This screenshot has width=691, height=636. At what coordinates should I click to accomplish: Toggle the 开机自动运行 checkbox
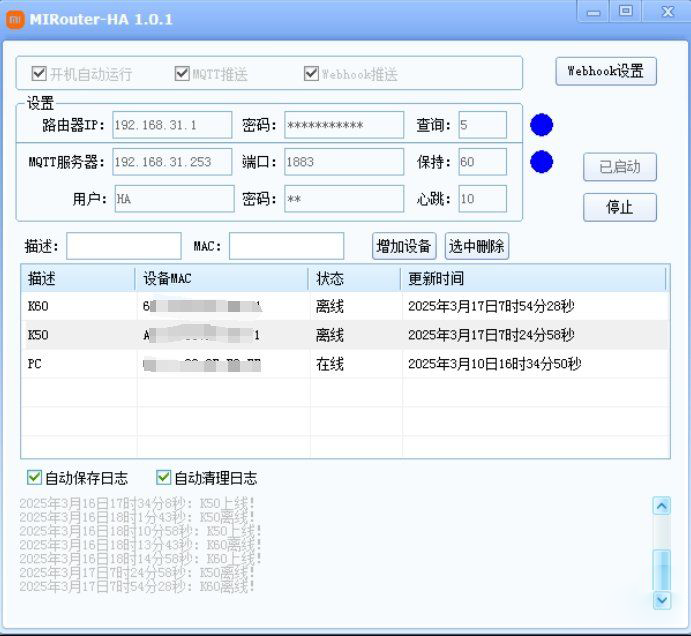tap(39, 74)
